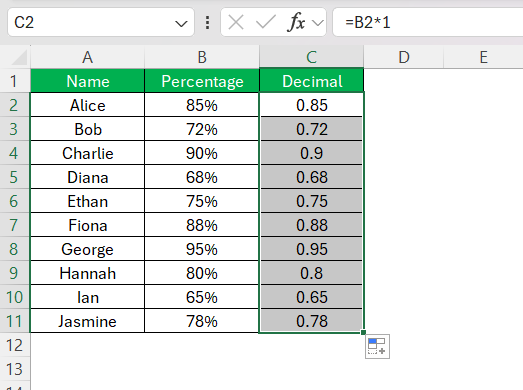The width and height of the screenshot is (523, 390).
Task: Click the Select All corner triangle
Action: click(19, 57)
